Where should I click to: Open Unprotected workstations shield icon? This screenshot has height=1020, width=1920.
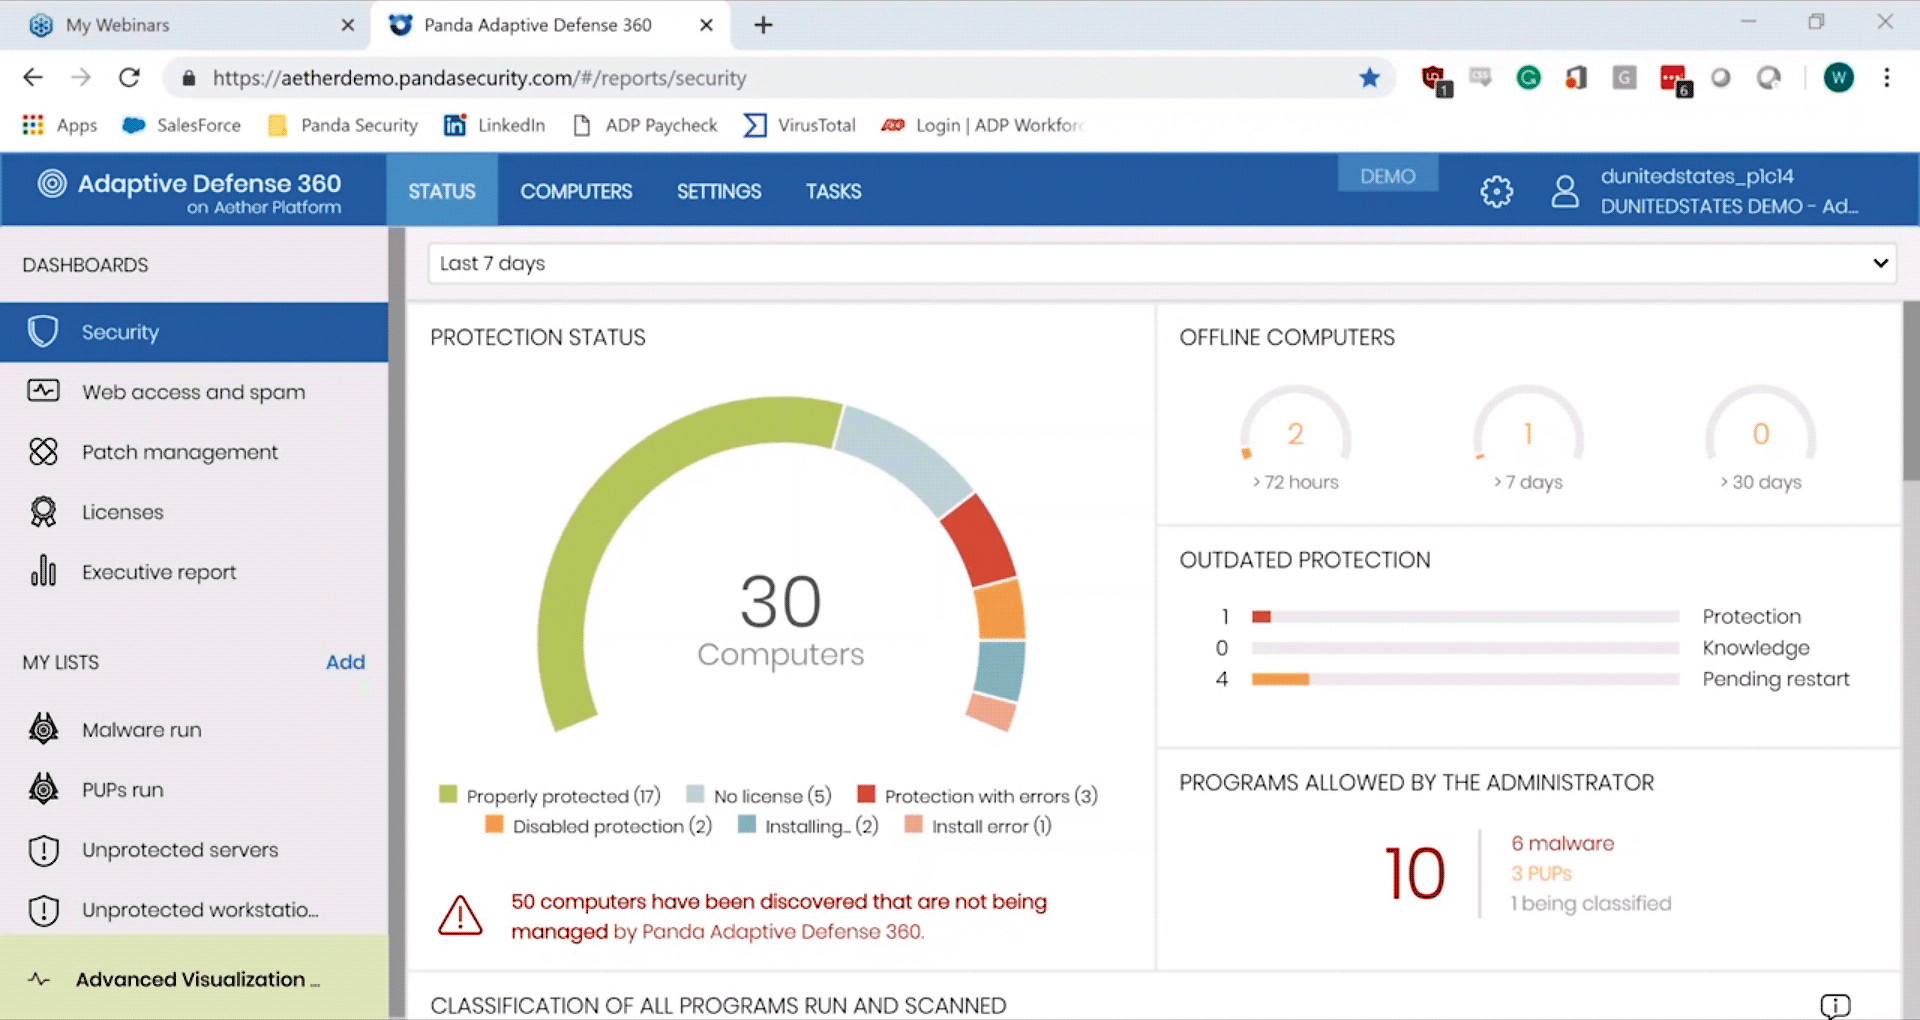tap(43, 910)
